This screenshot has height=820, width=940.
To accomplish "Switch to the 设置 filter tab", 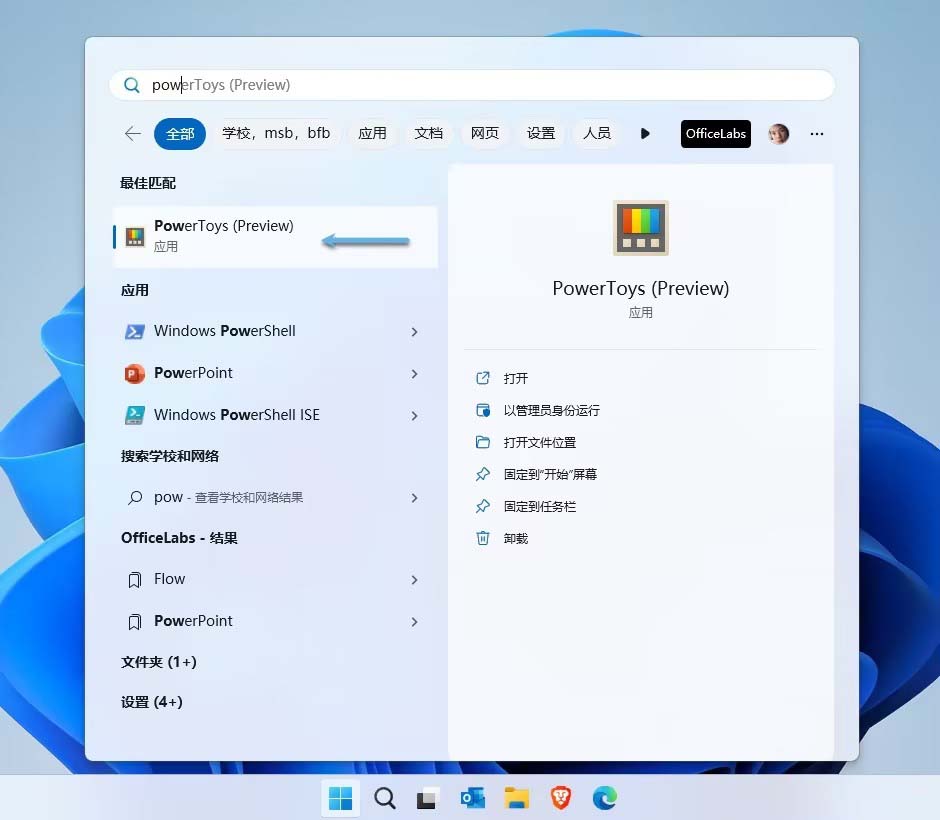I will coord(541,133).
